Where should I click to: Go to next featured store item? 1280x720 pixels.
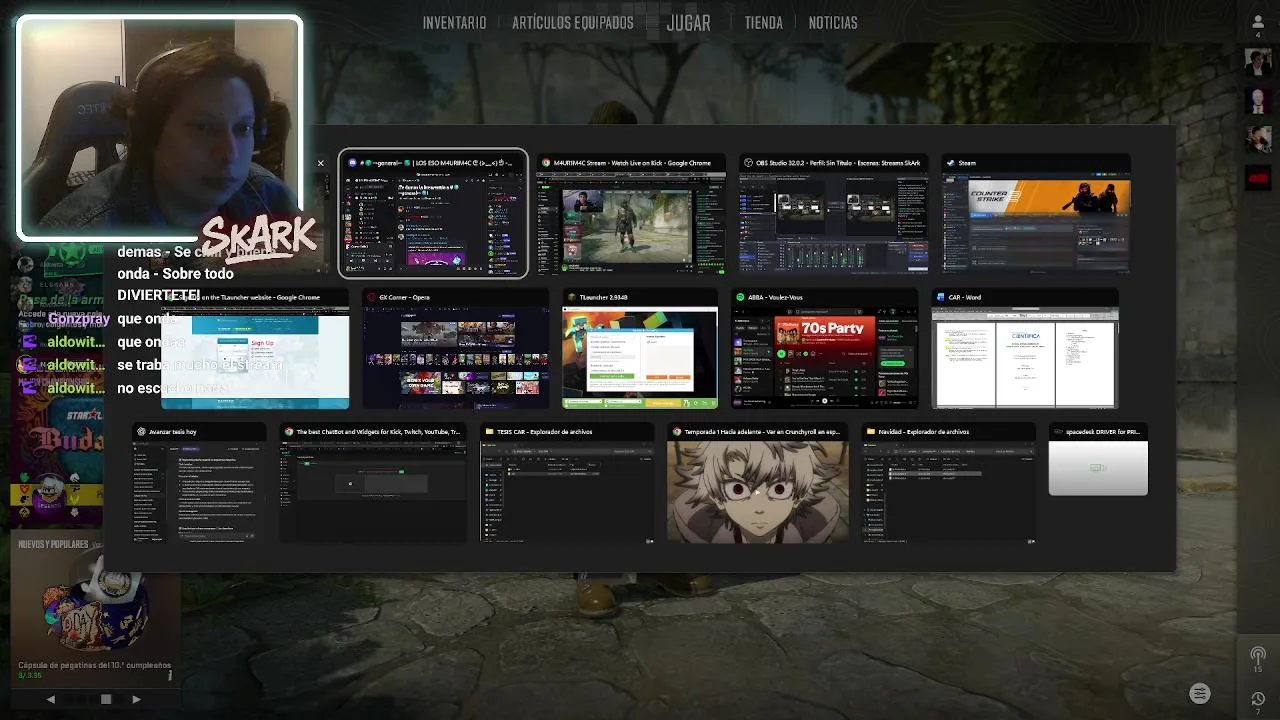coord(136,700)
